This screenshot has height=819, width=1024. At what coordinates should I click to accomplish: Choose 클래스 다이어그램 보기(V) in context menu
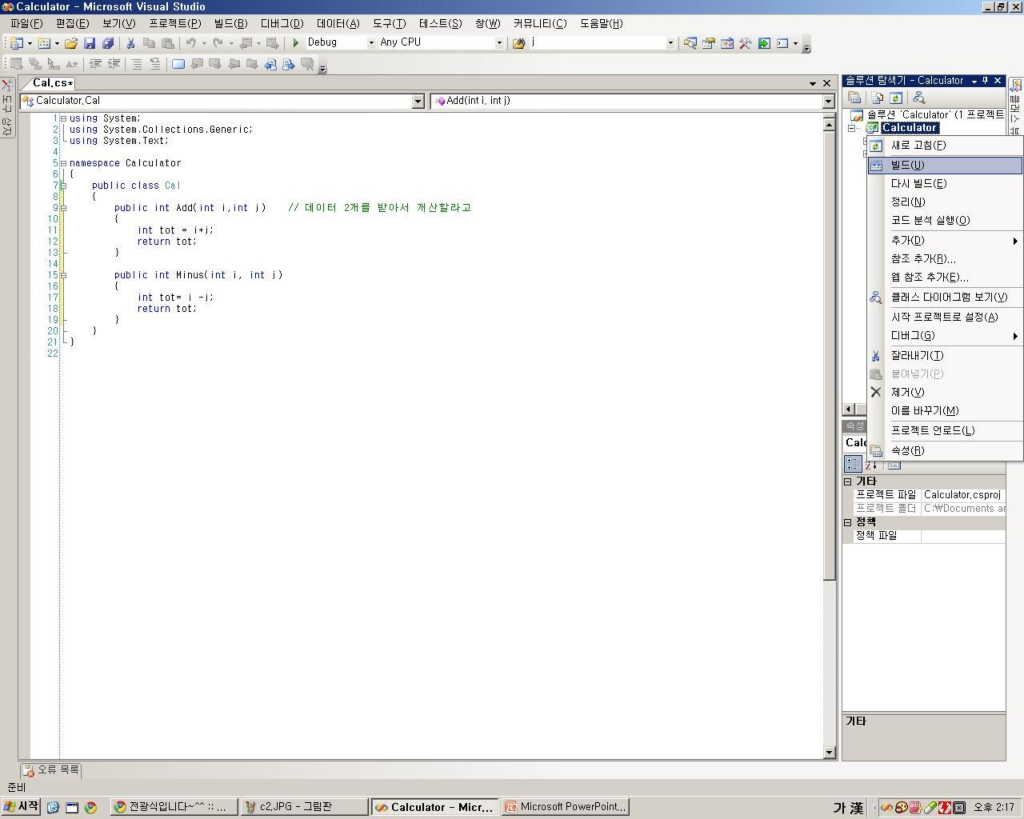(x=944, y=297)
